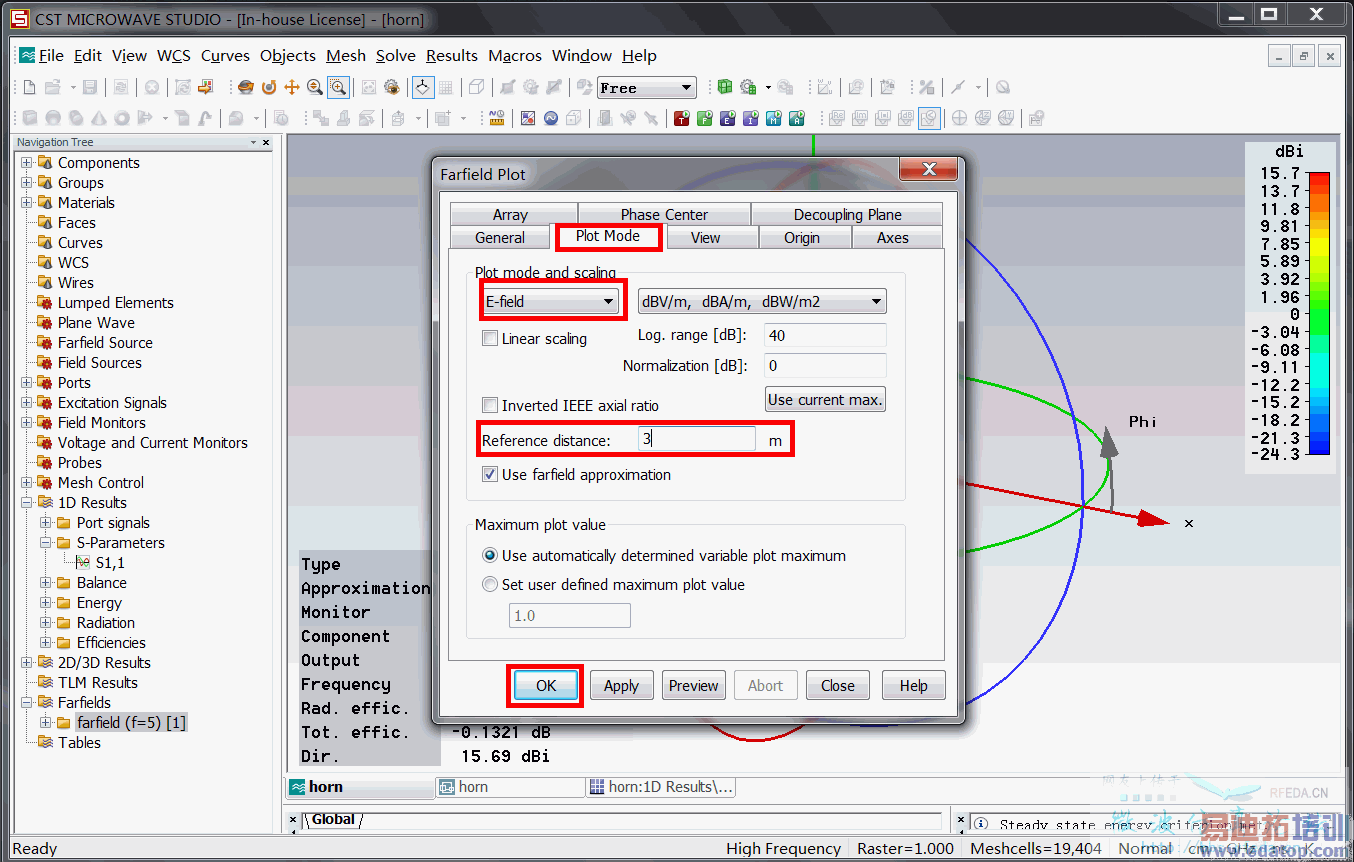The image size is (1354, 862).
Task: Click the green cube mesh view icon
Action: pos(725,87)
